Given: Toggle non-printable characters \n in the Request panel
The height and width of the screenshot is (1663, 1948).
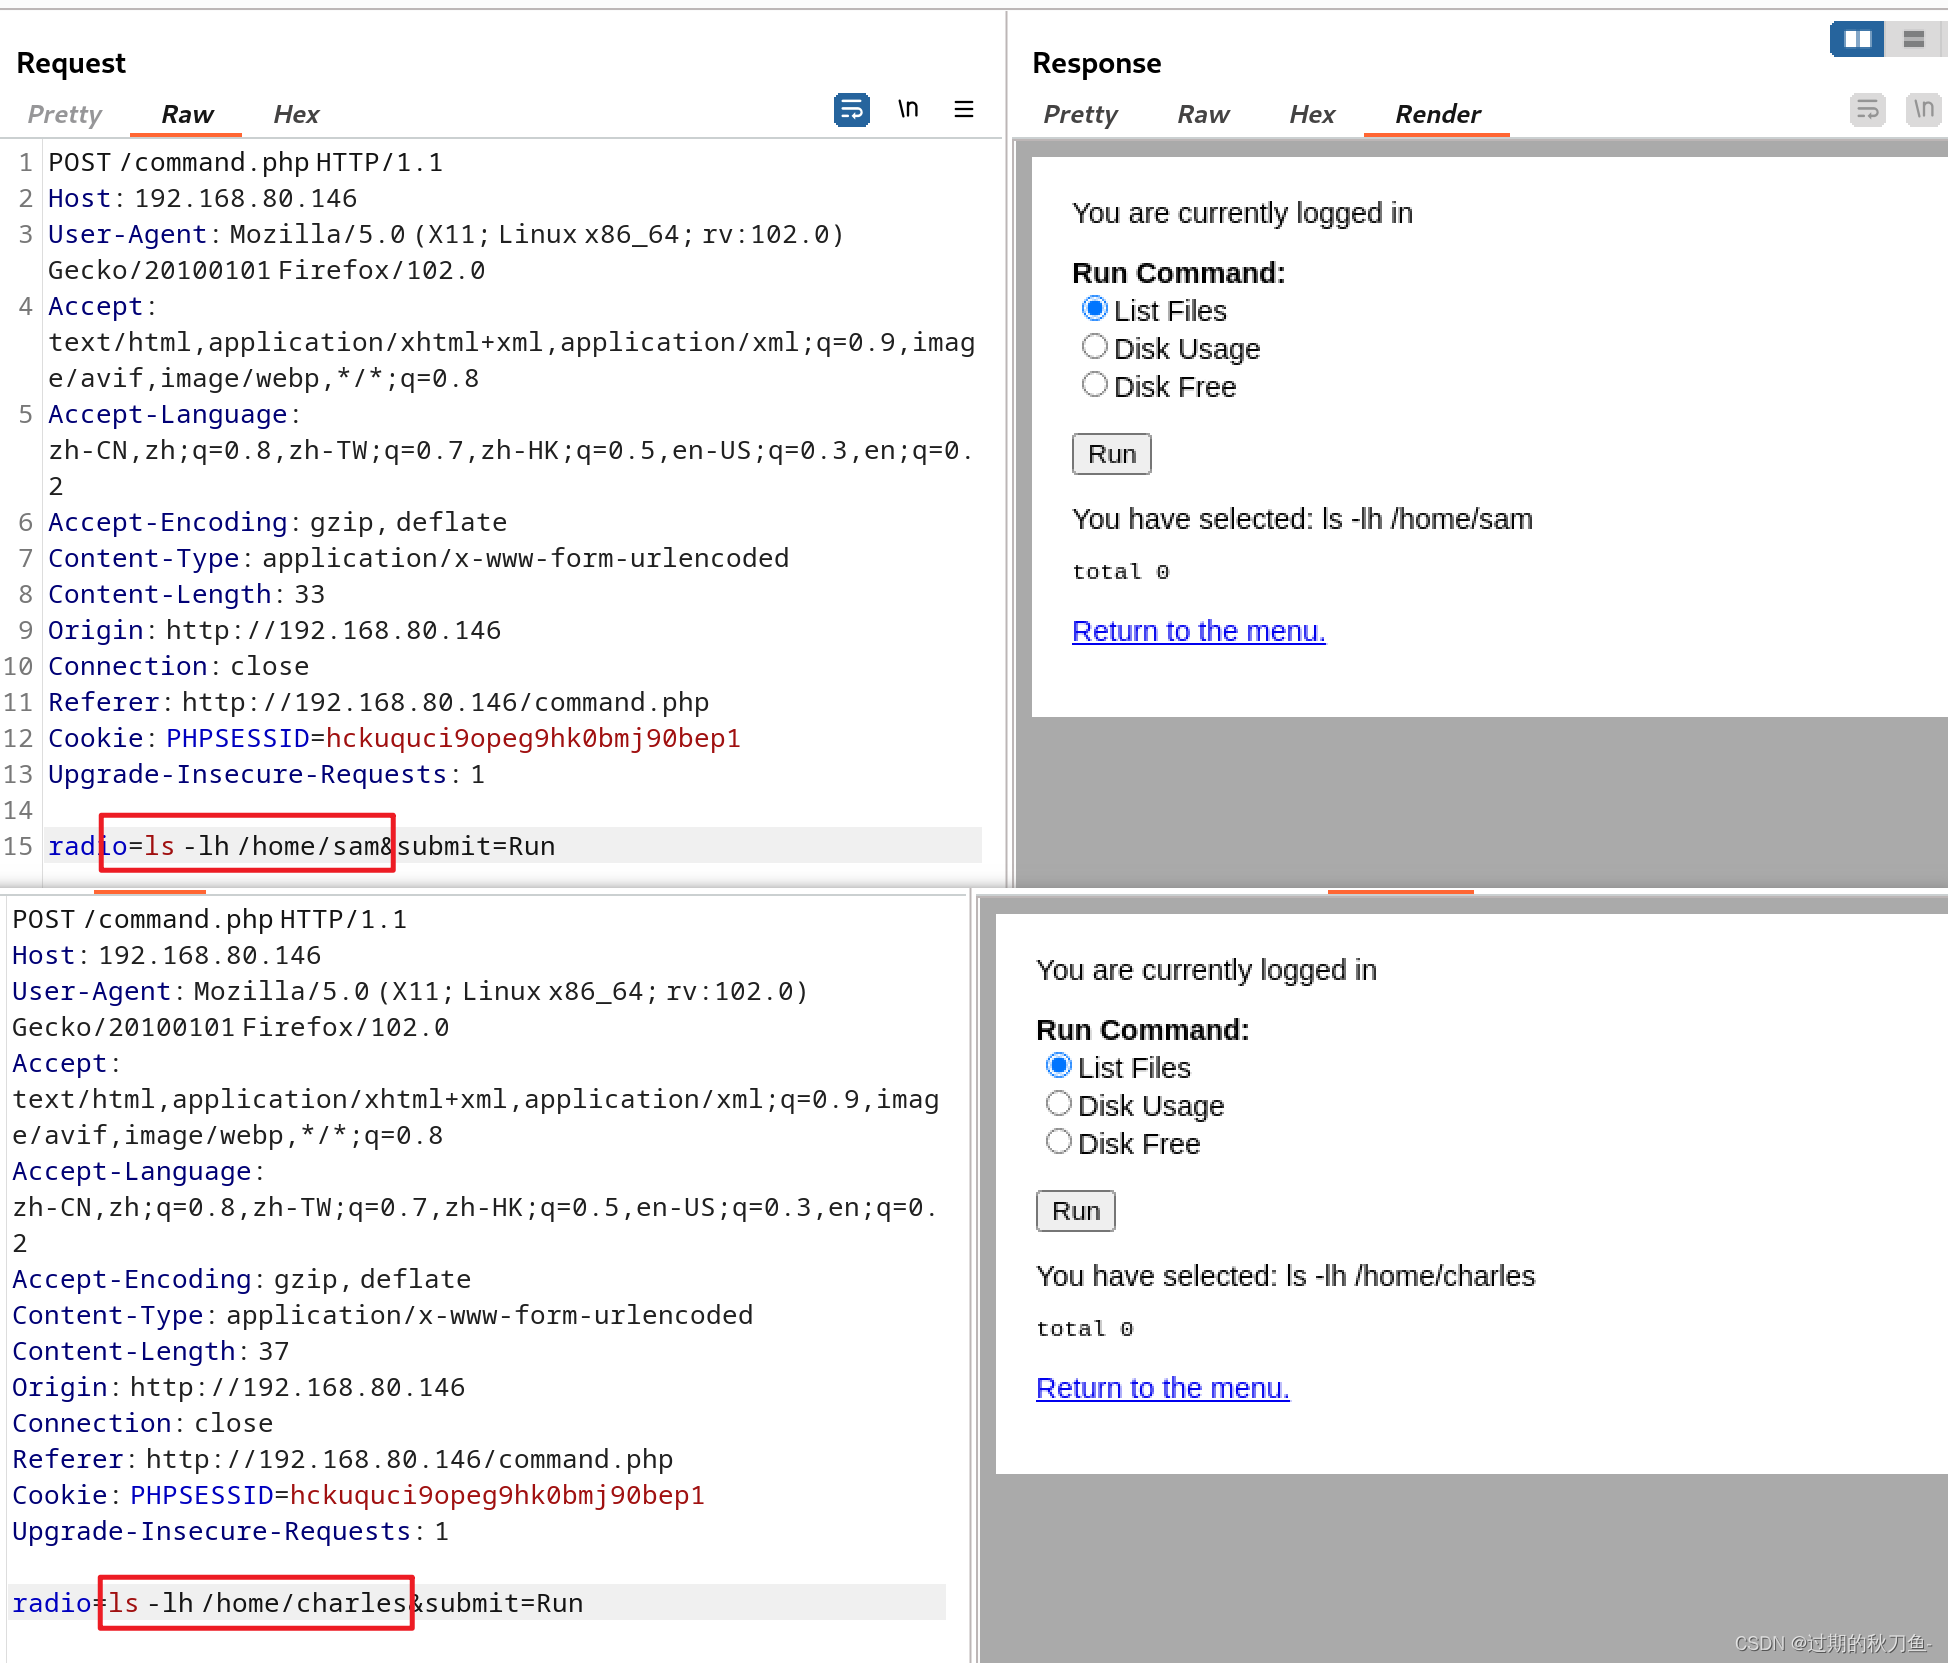Looking at the screenshot, I should click(908, 109).
